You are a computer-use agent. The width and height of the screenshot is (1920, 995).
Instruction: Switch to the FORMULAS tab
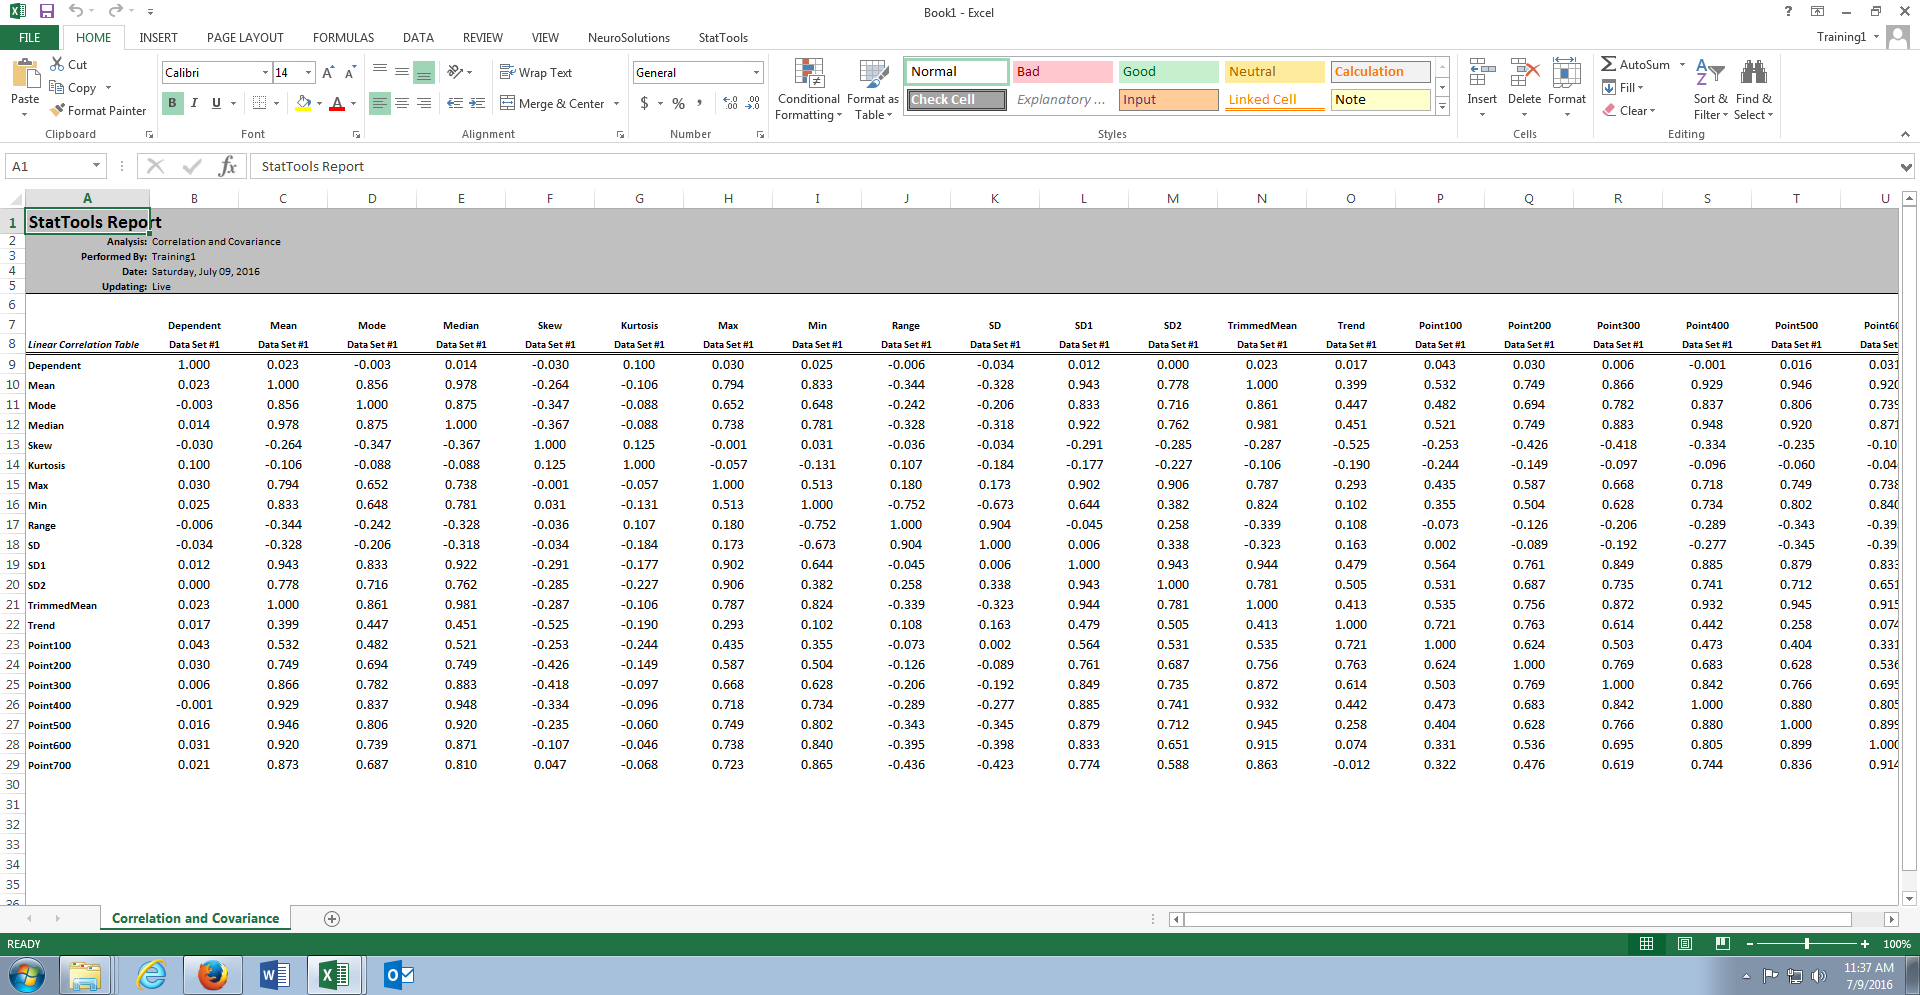(x=343, y=37)
